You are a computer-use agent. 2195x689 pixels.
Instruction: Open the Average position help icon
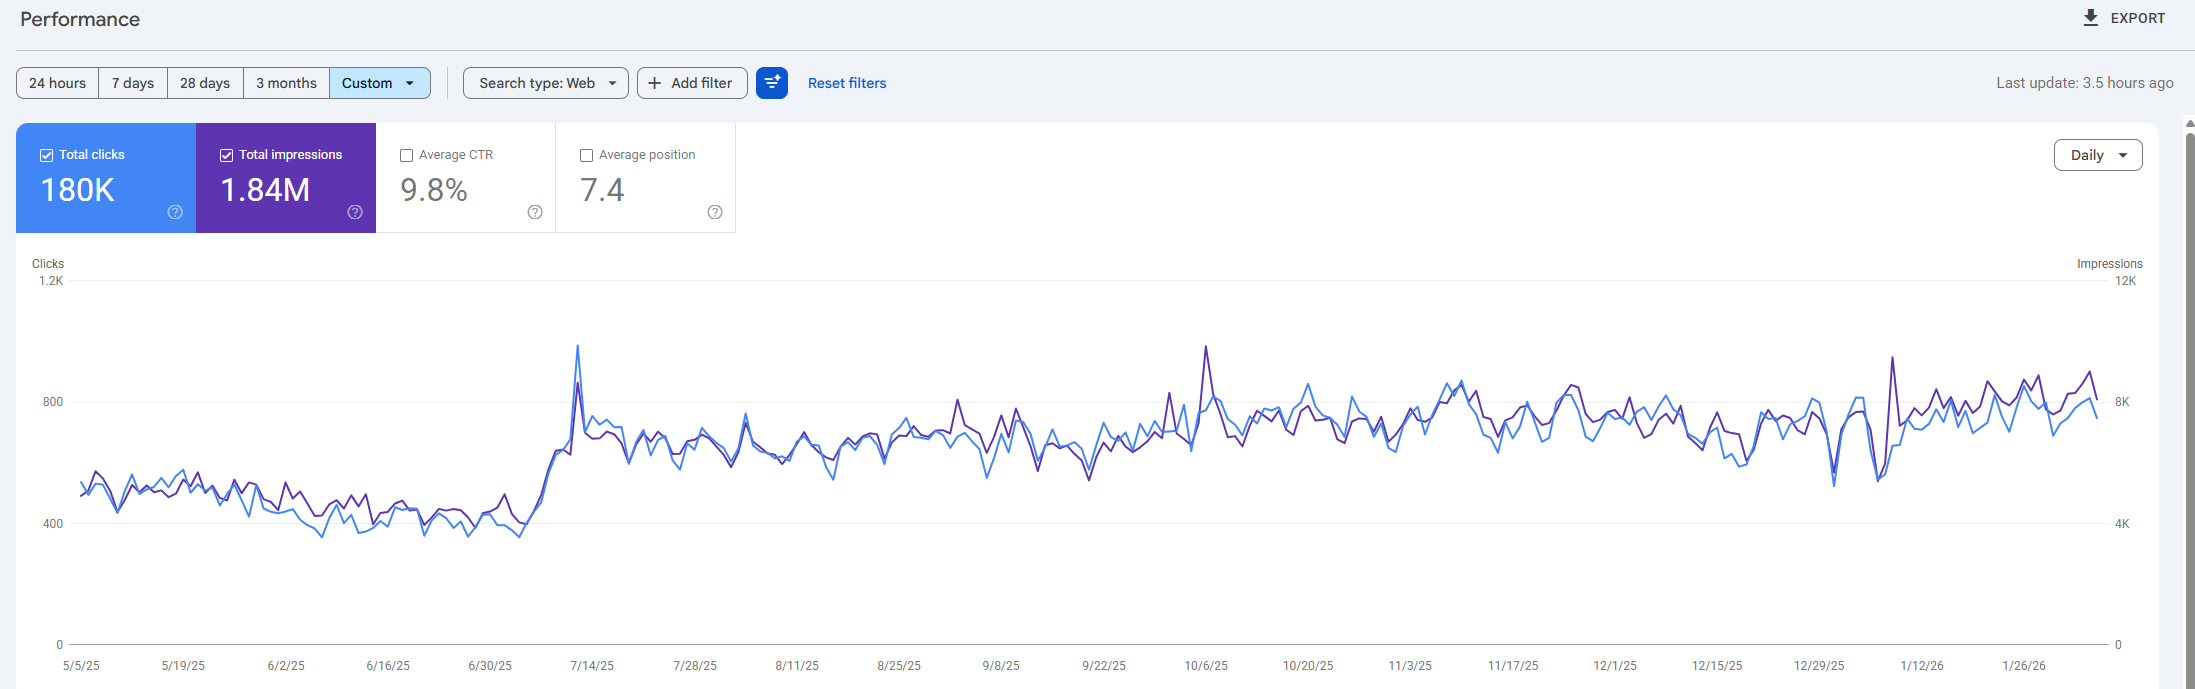[x=715, y=212]
